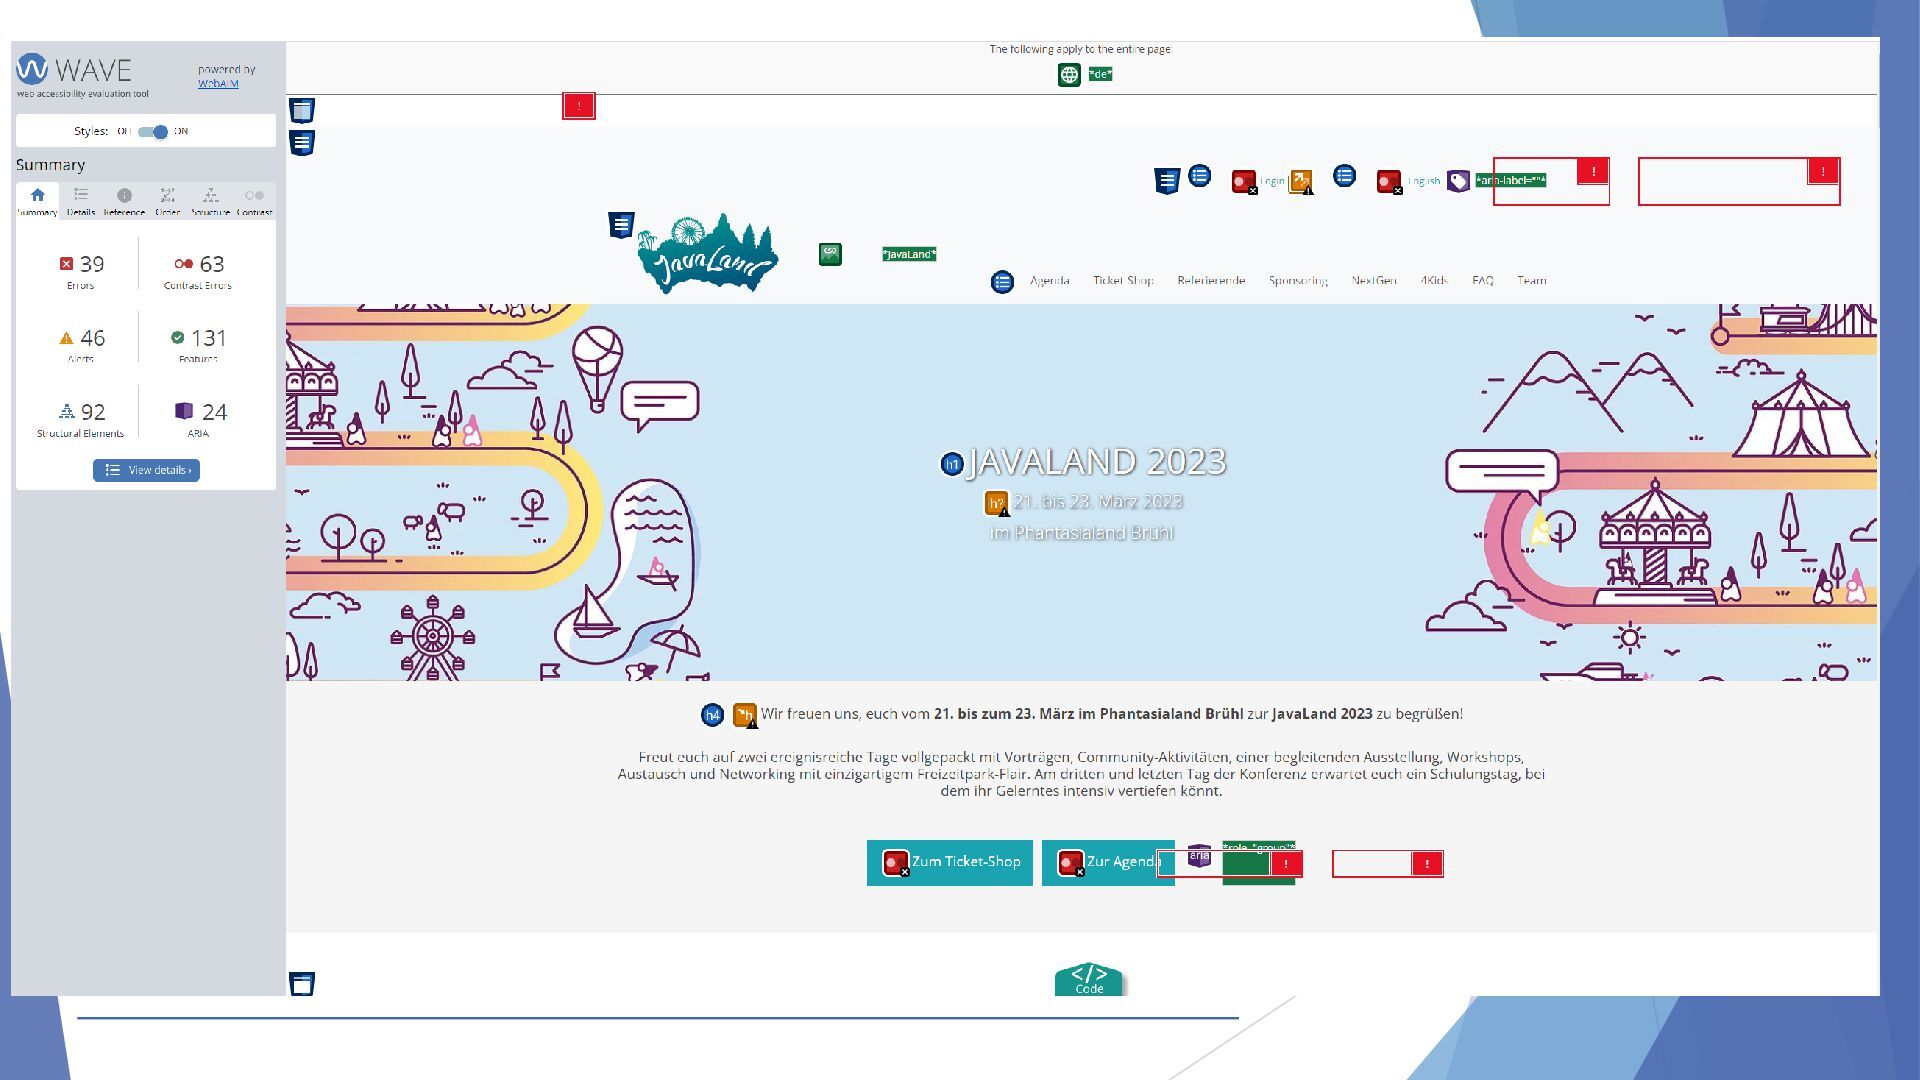Screen dimensions: 1920x1080
Task: Click the red error marker above the page header
Action: (x=579, y=106)
